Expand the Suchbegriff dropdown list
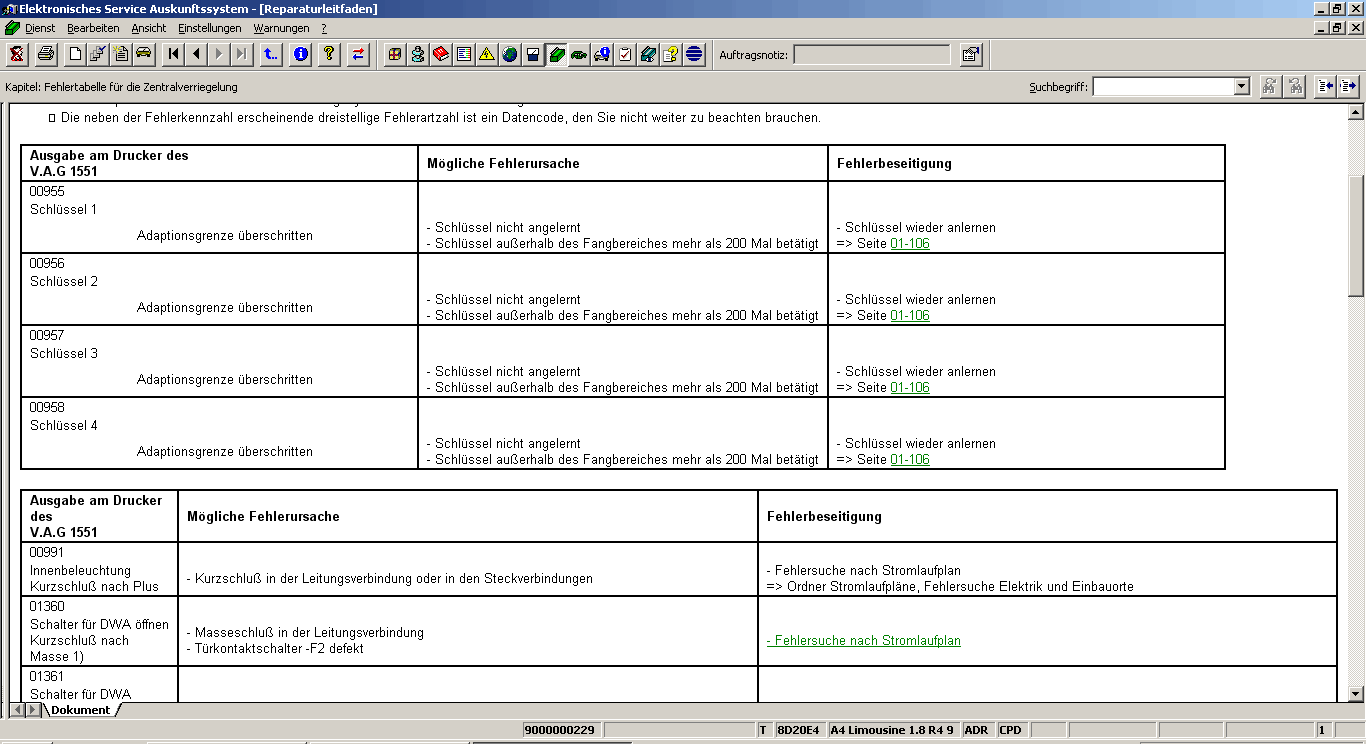Viewport: 1366px width, 744px height. 1242,87
